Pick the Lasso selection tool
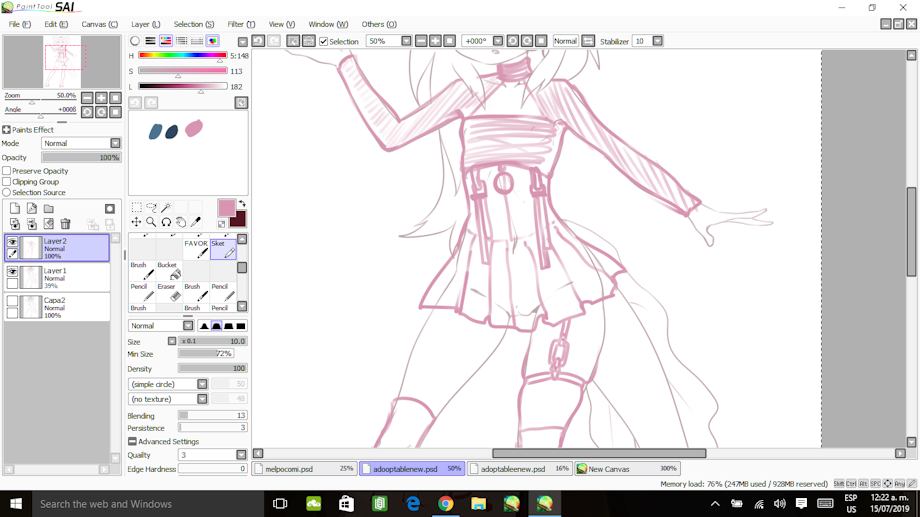Viewport: 920px width, 517px height. click(x=152, y=208)
